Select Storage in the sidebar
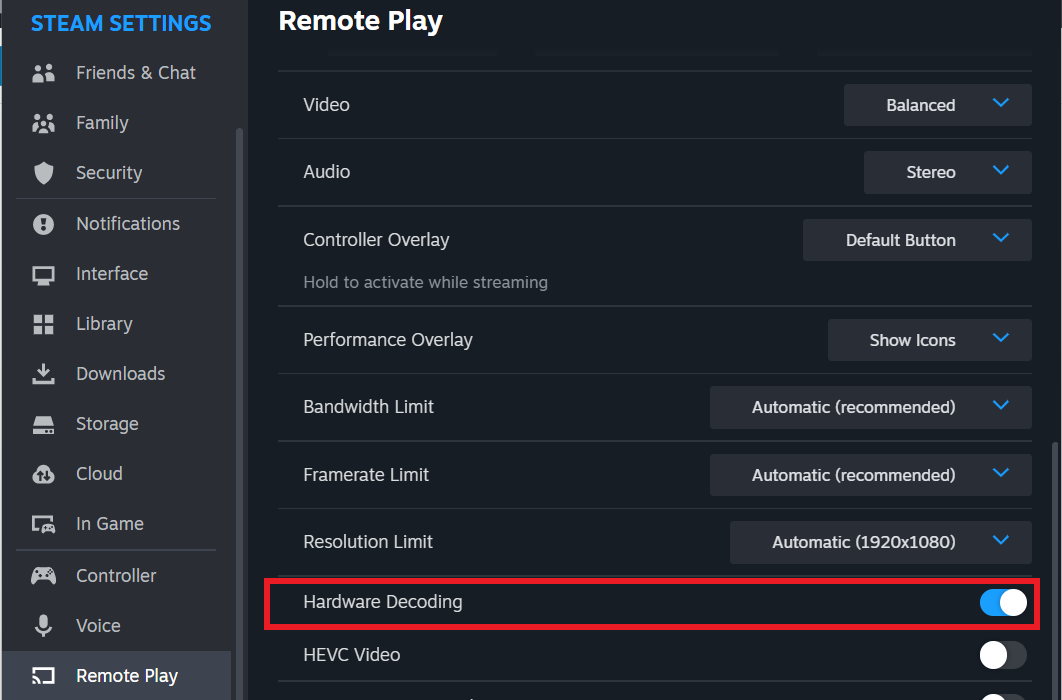Viewport: 1062px width, 700px height. (106, 423)
